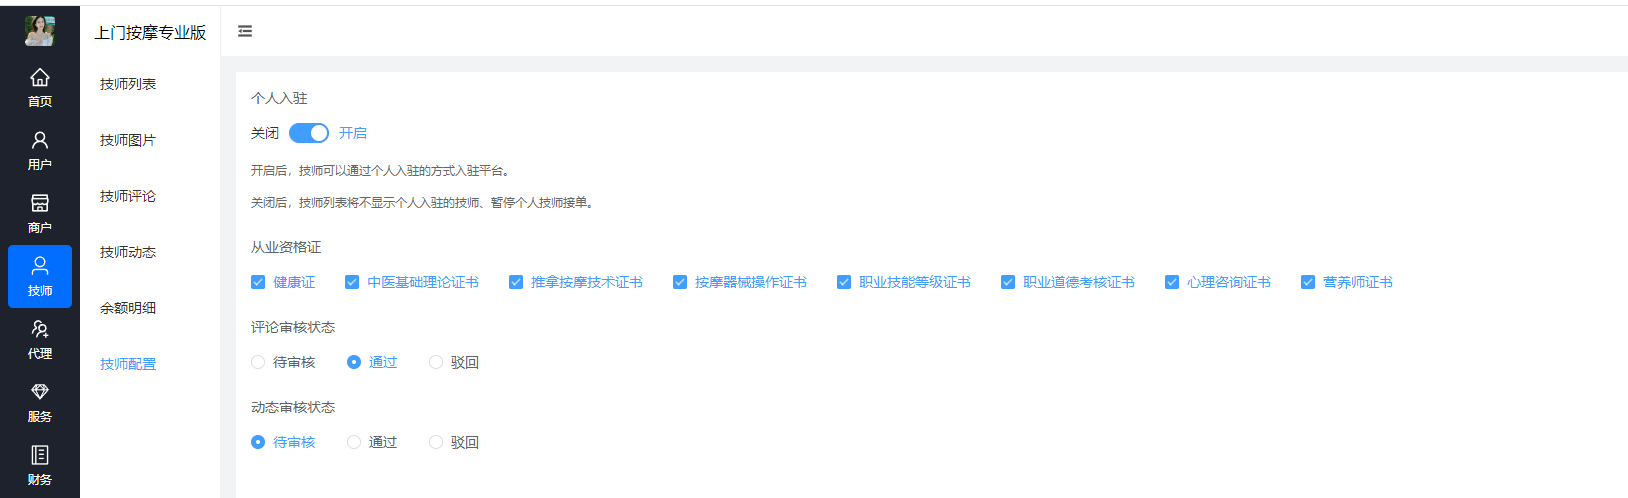The height and width of the screenshot is (498, 1628).
Task: Open the 技师评论 menu item
Action: point(128,196)
